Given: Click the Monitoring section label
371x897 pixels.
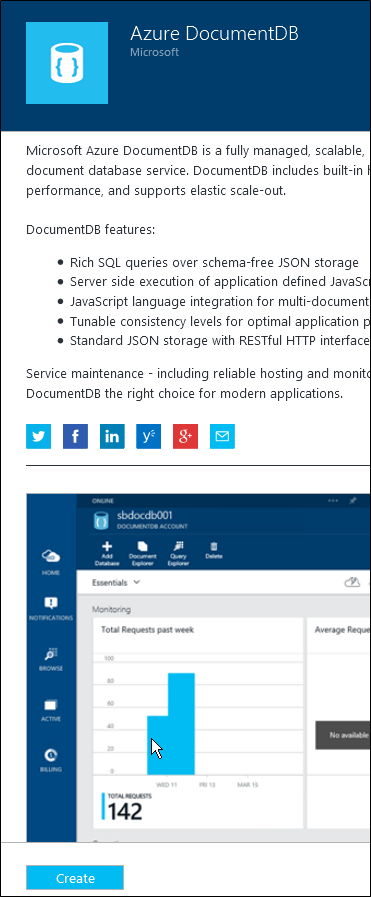Looking at the screenshot, I should (x=111, y=609).
